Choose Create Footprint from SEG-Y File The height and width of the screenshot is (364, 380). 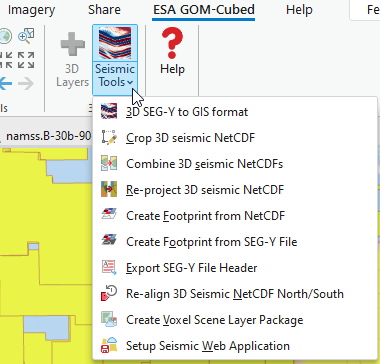(x=211, y=241)
